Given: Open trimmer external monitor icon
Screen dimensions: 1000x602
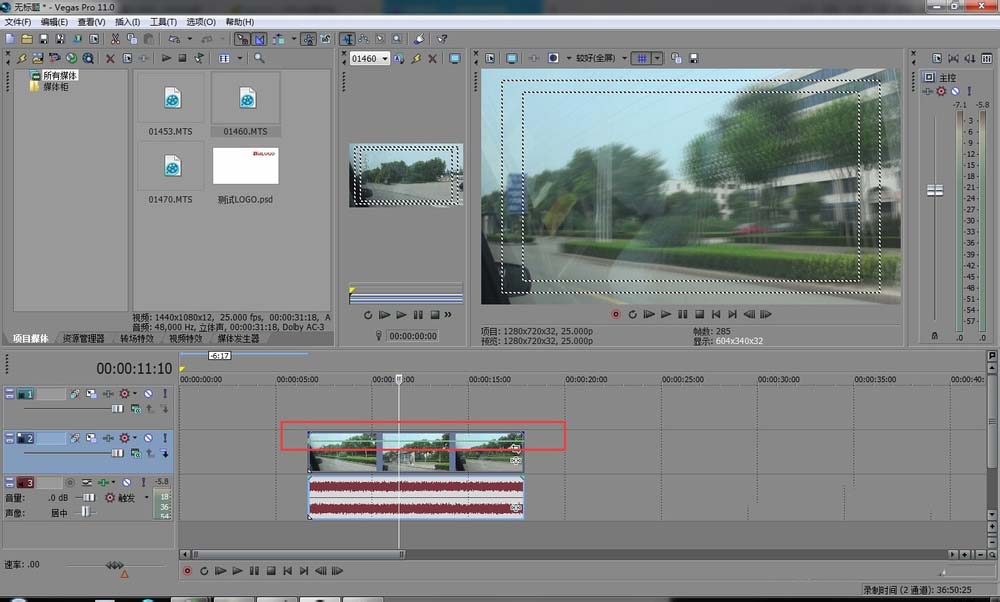Looking at the screenshot, I should click(x=455, y=58).
